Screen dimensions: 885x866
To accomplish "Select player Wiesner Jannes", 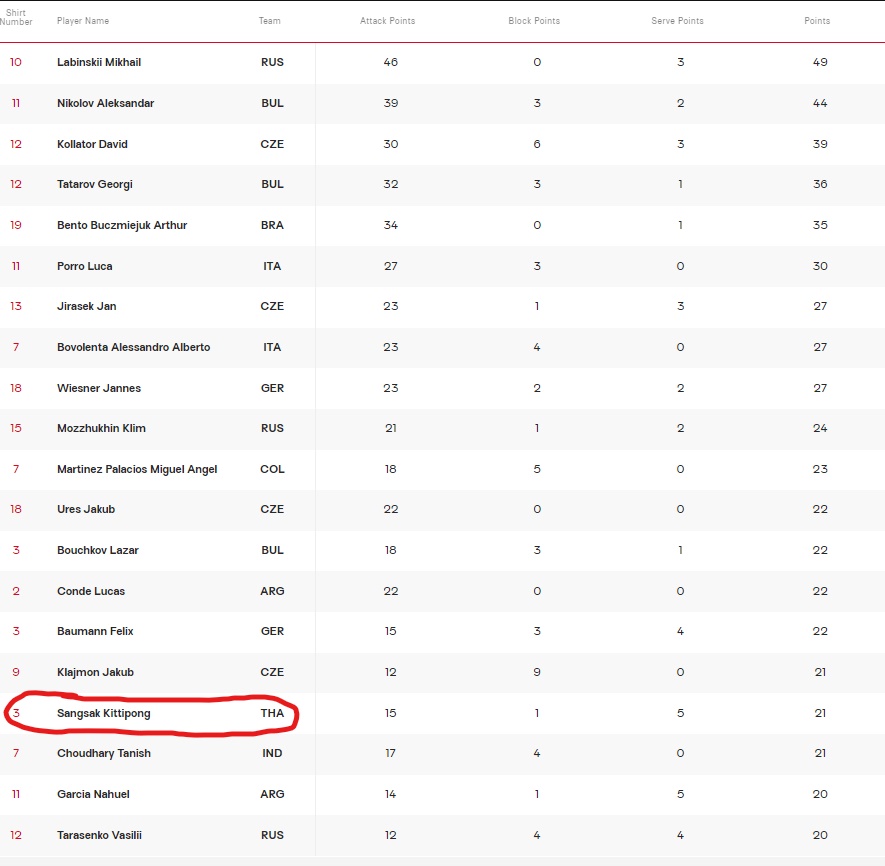I will 99,388.
